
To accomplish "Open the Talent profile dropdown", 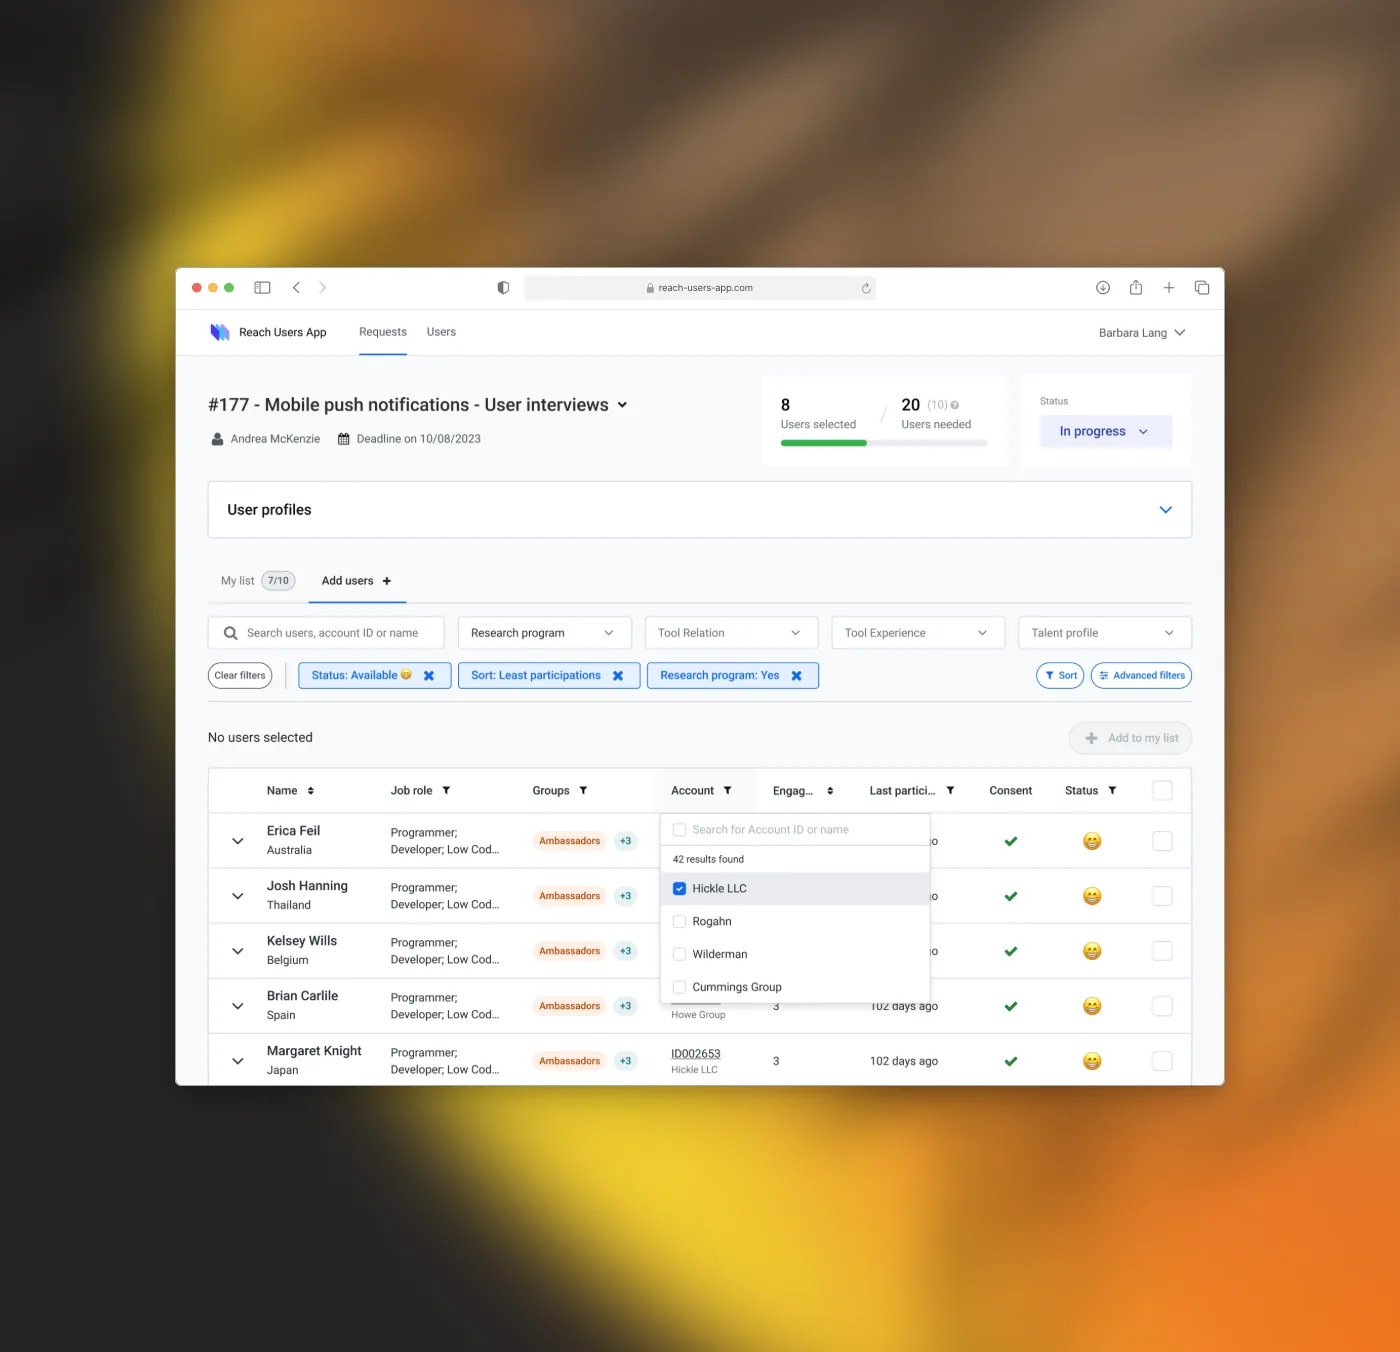I will [x=1105, y=633].
